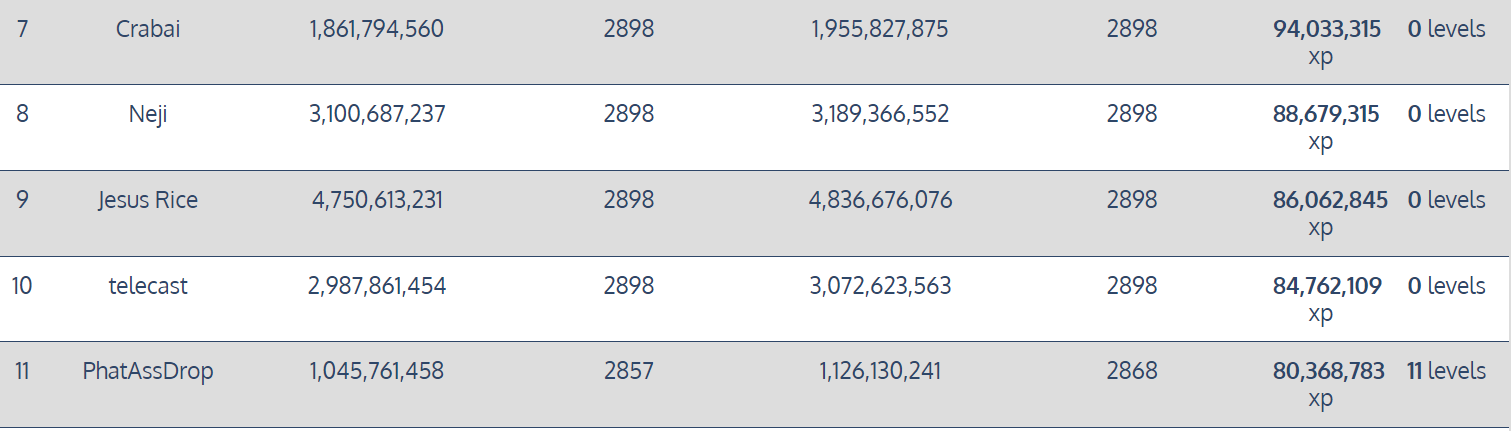Select the Jesus Rice player name

tap(148, 200)
